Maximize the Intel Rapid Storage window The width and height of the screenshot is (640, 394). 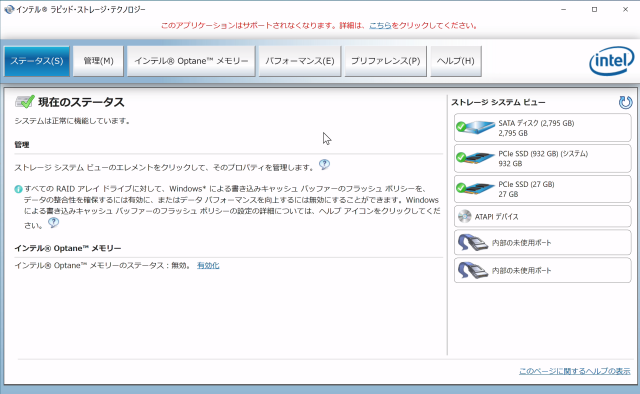[594, 9]
